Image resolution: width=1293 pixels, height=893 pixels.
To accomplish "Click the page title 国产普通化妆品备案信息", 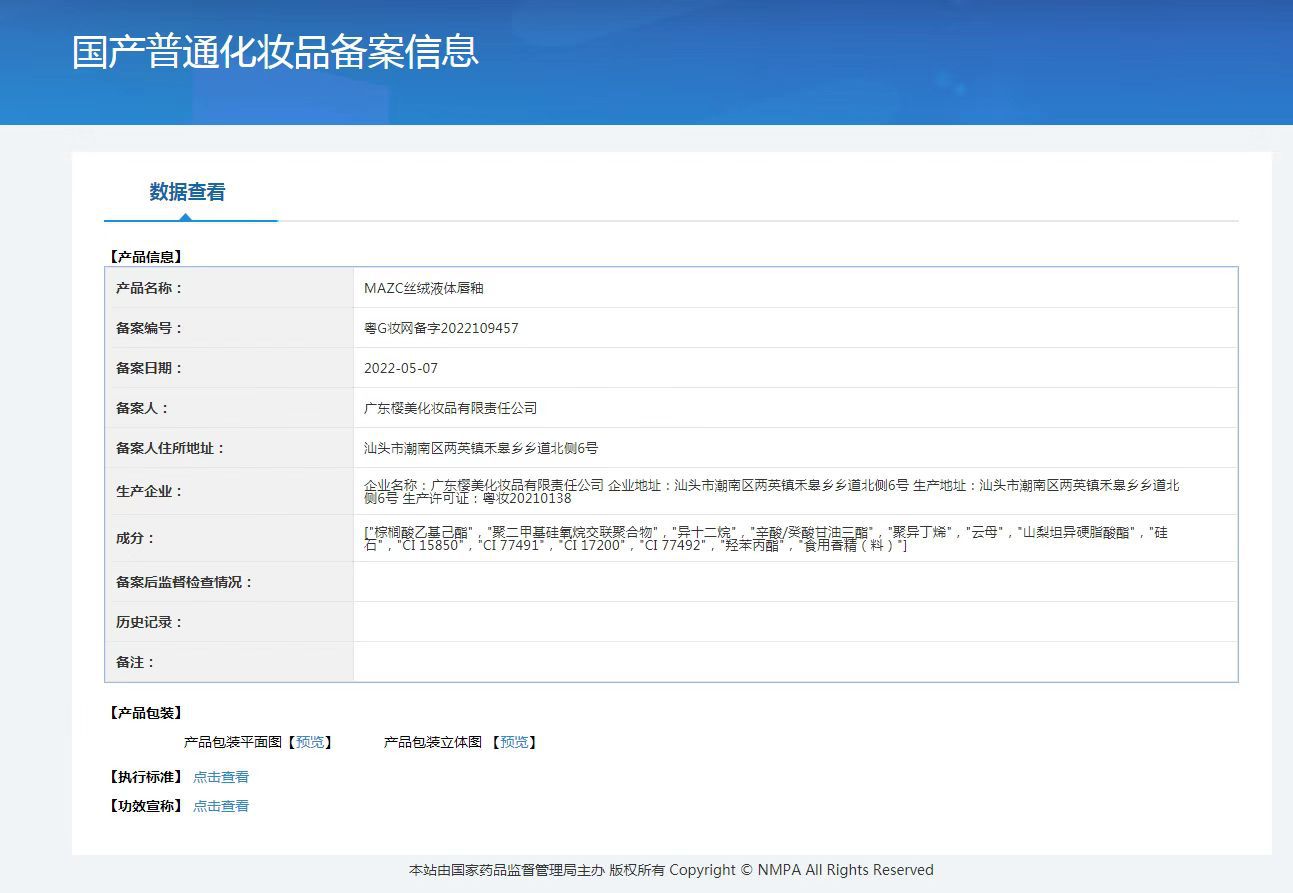I will [x=275, y=52].
